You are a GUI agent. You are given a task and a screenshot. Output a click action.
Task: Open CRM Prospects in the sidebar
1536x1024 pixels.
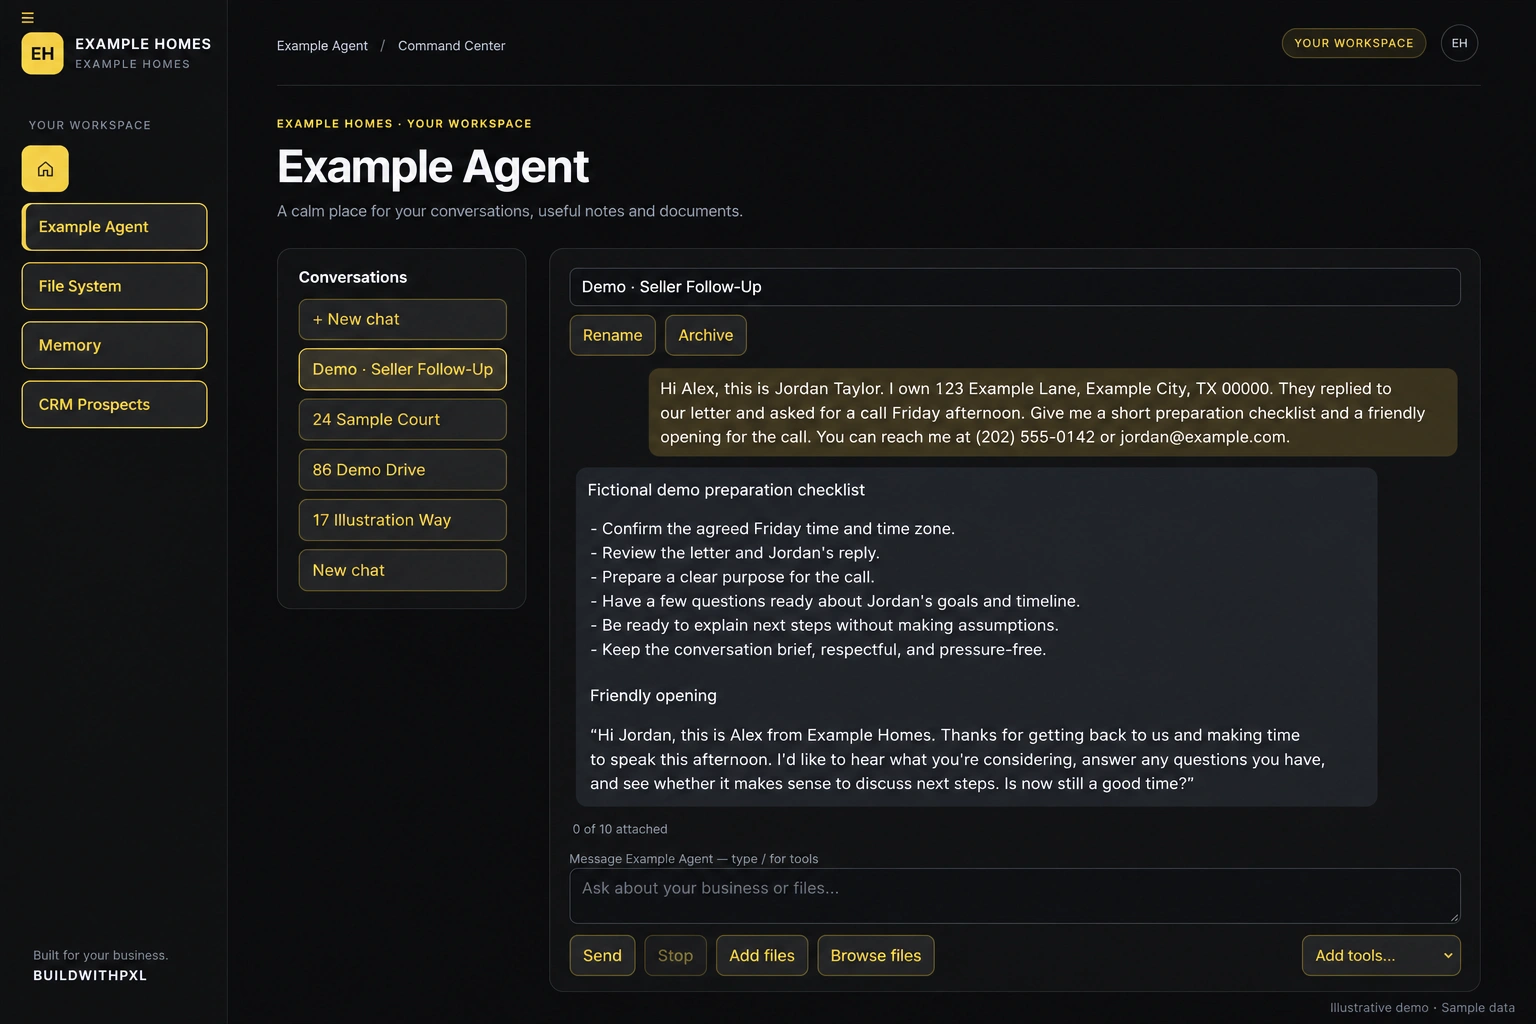coord(114,404)
